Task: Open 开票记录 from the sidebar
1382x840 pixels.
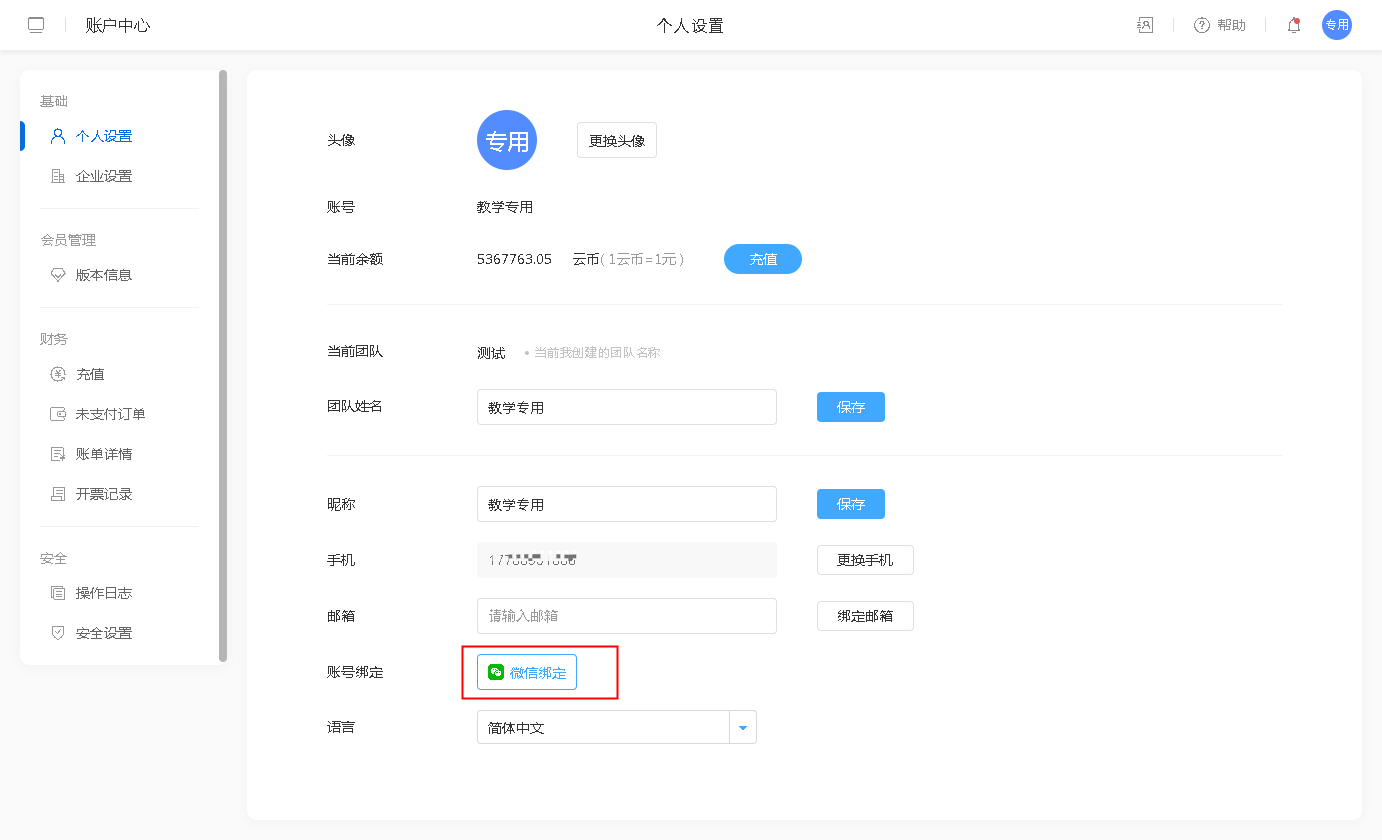Action: [103, 494]
